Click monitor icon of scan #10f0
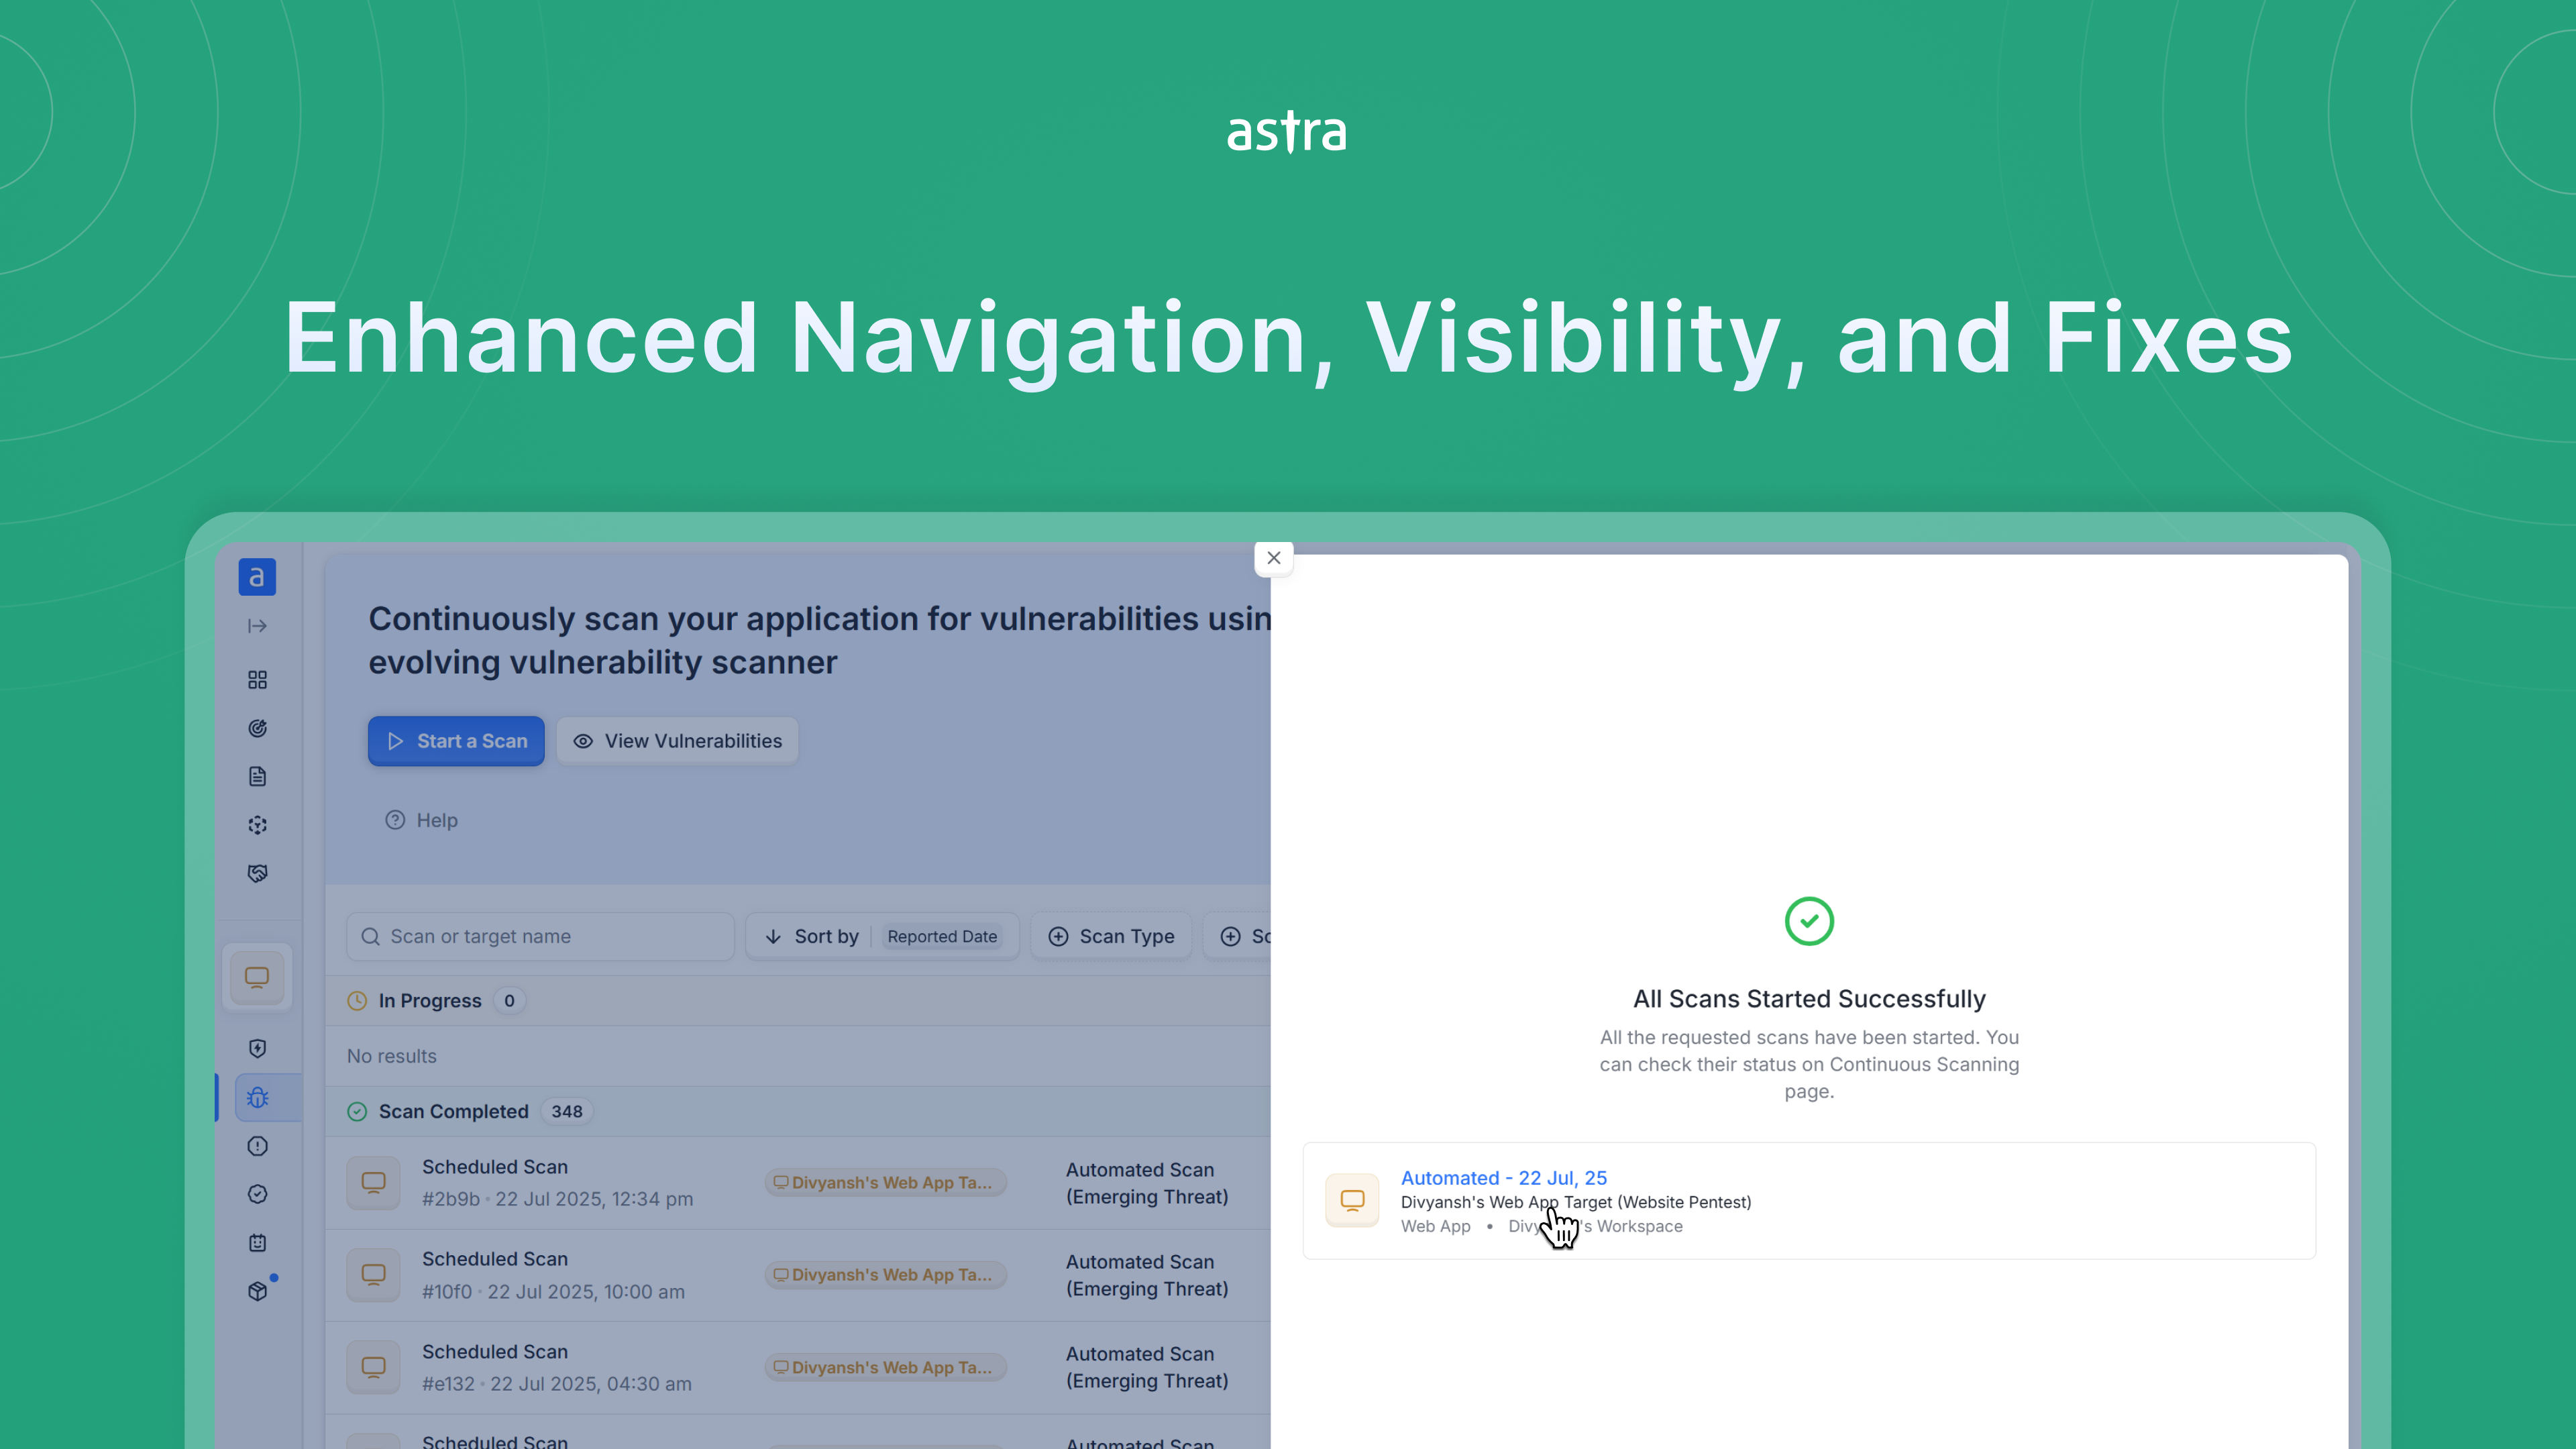The width and height of the screenshot is (2576, 1449). tap(373, 1275)
